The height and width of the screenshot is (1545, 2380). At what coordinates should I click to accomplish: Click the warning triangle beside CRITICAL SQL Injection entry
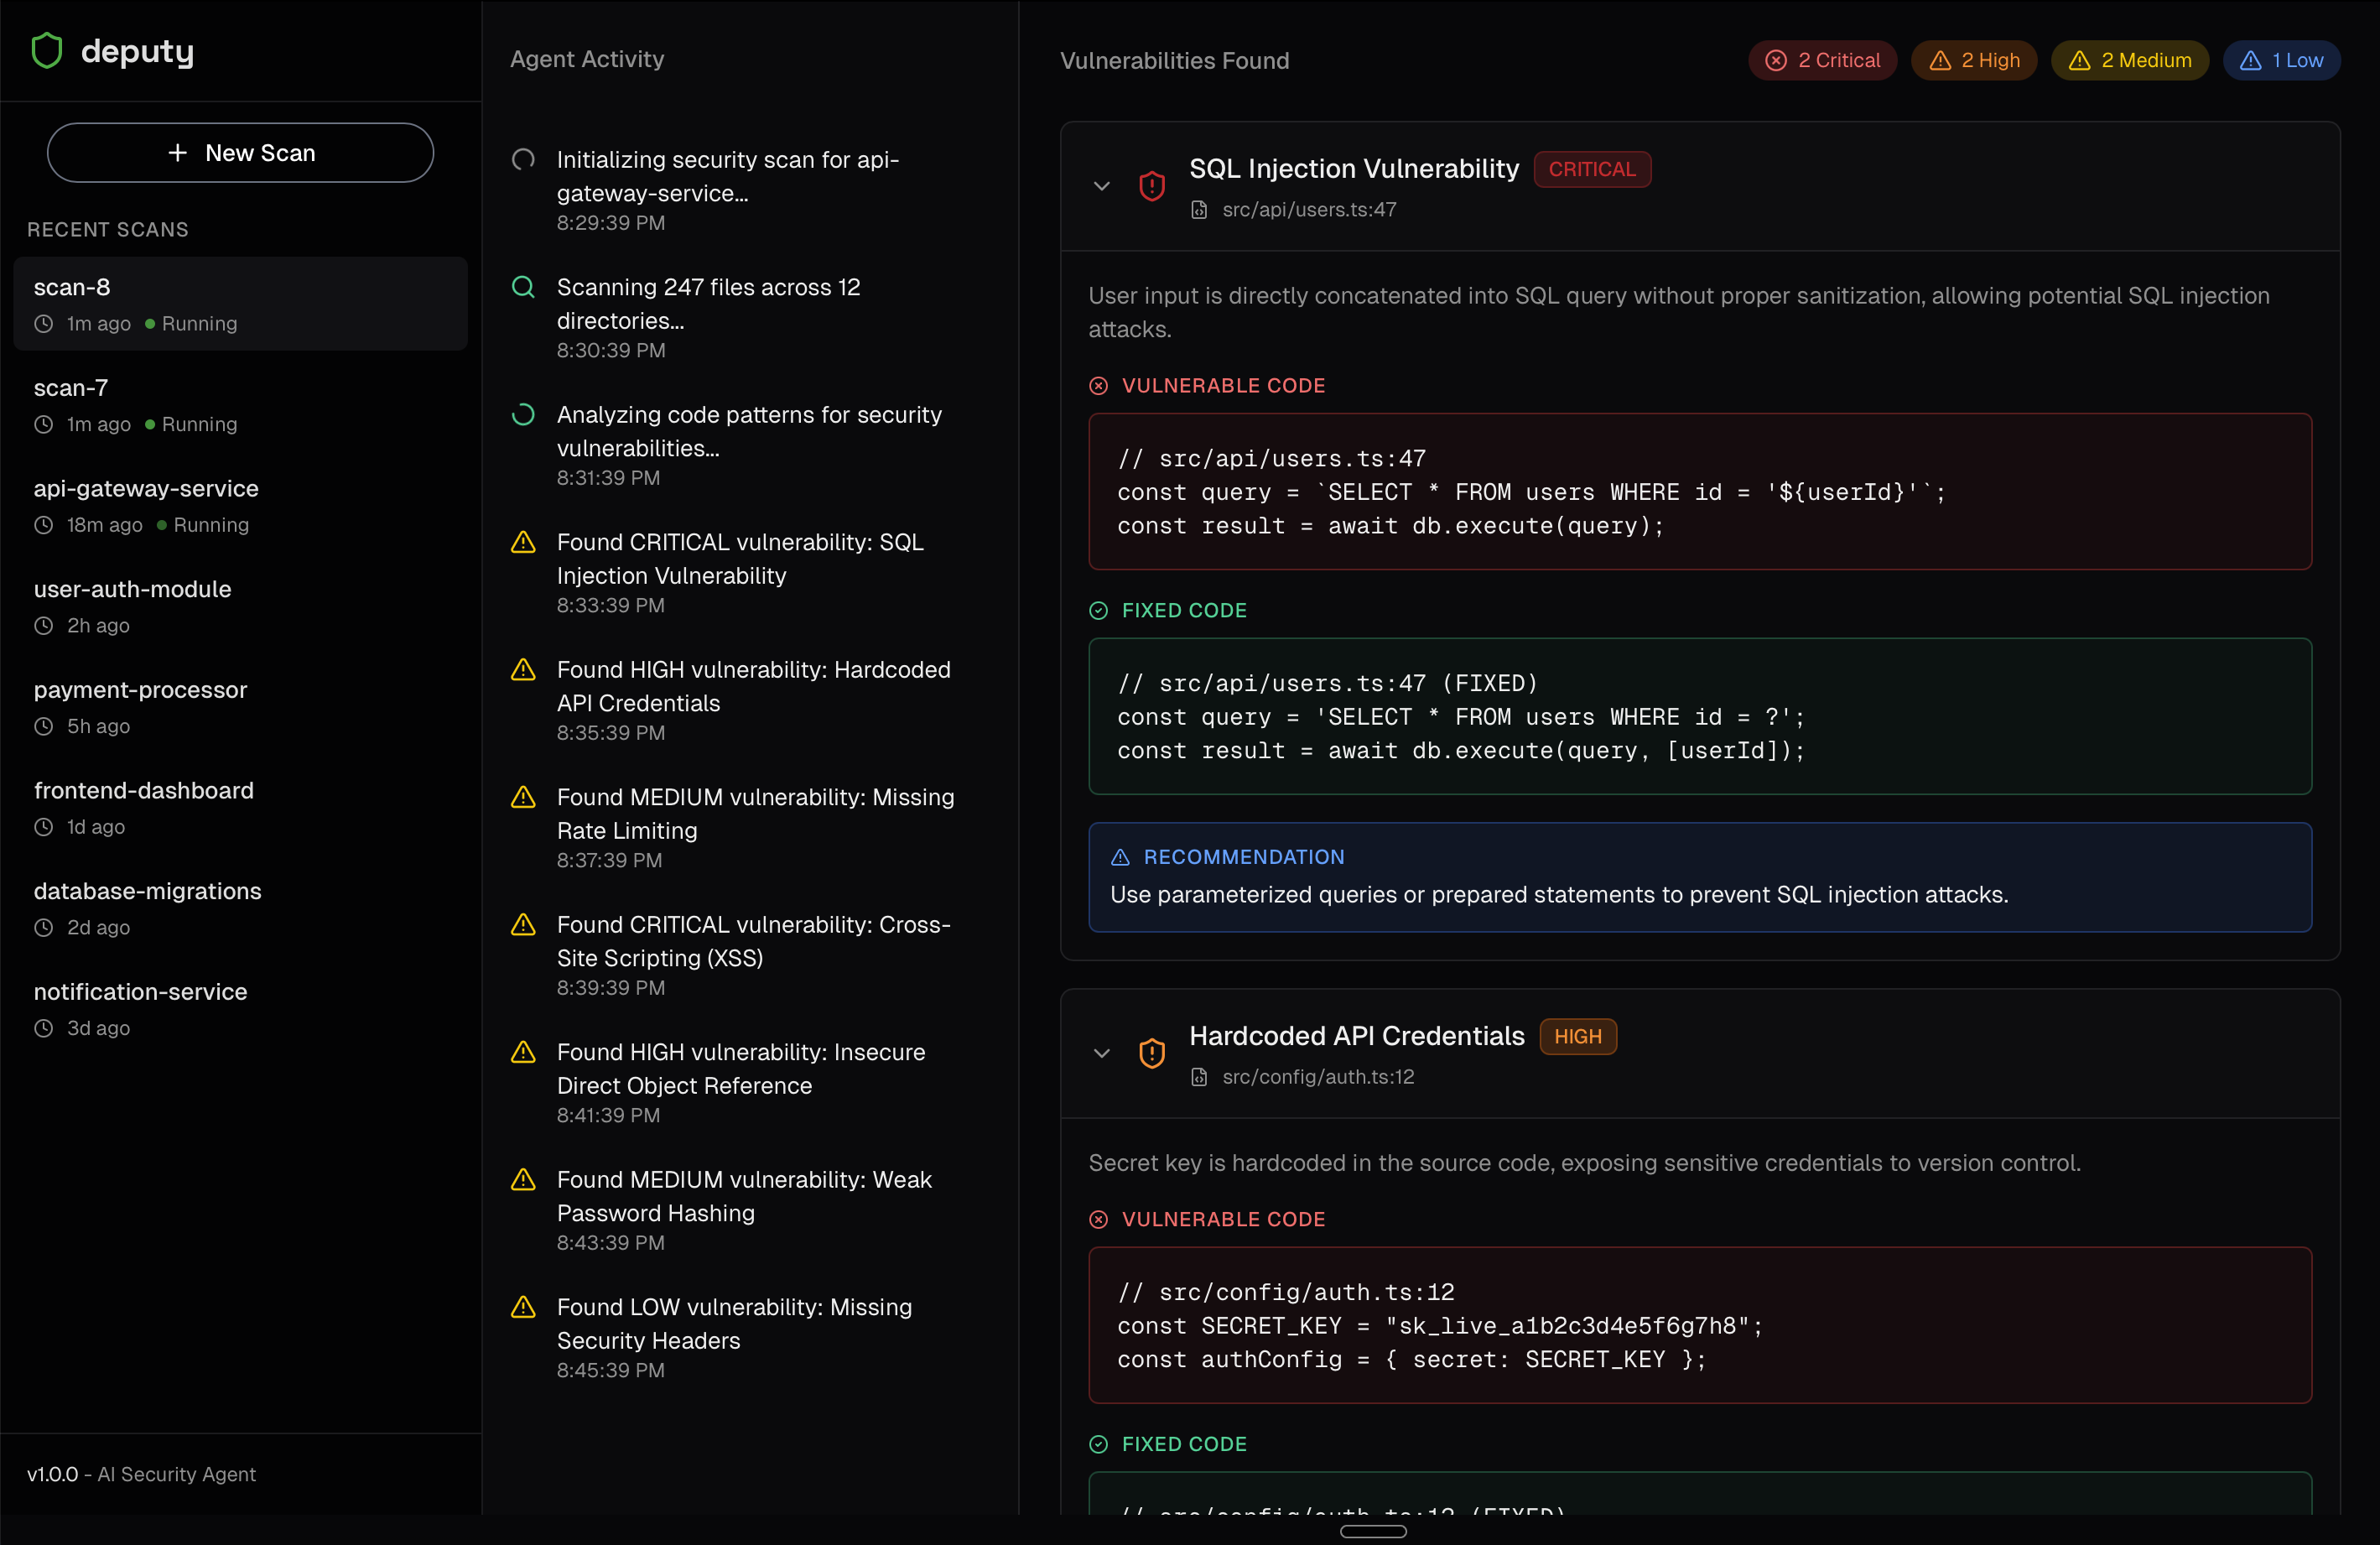(x=523, y=543)
